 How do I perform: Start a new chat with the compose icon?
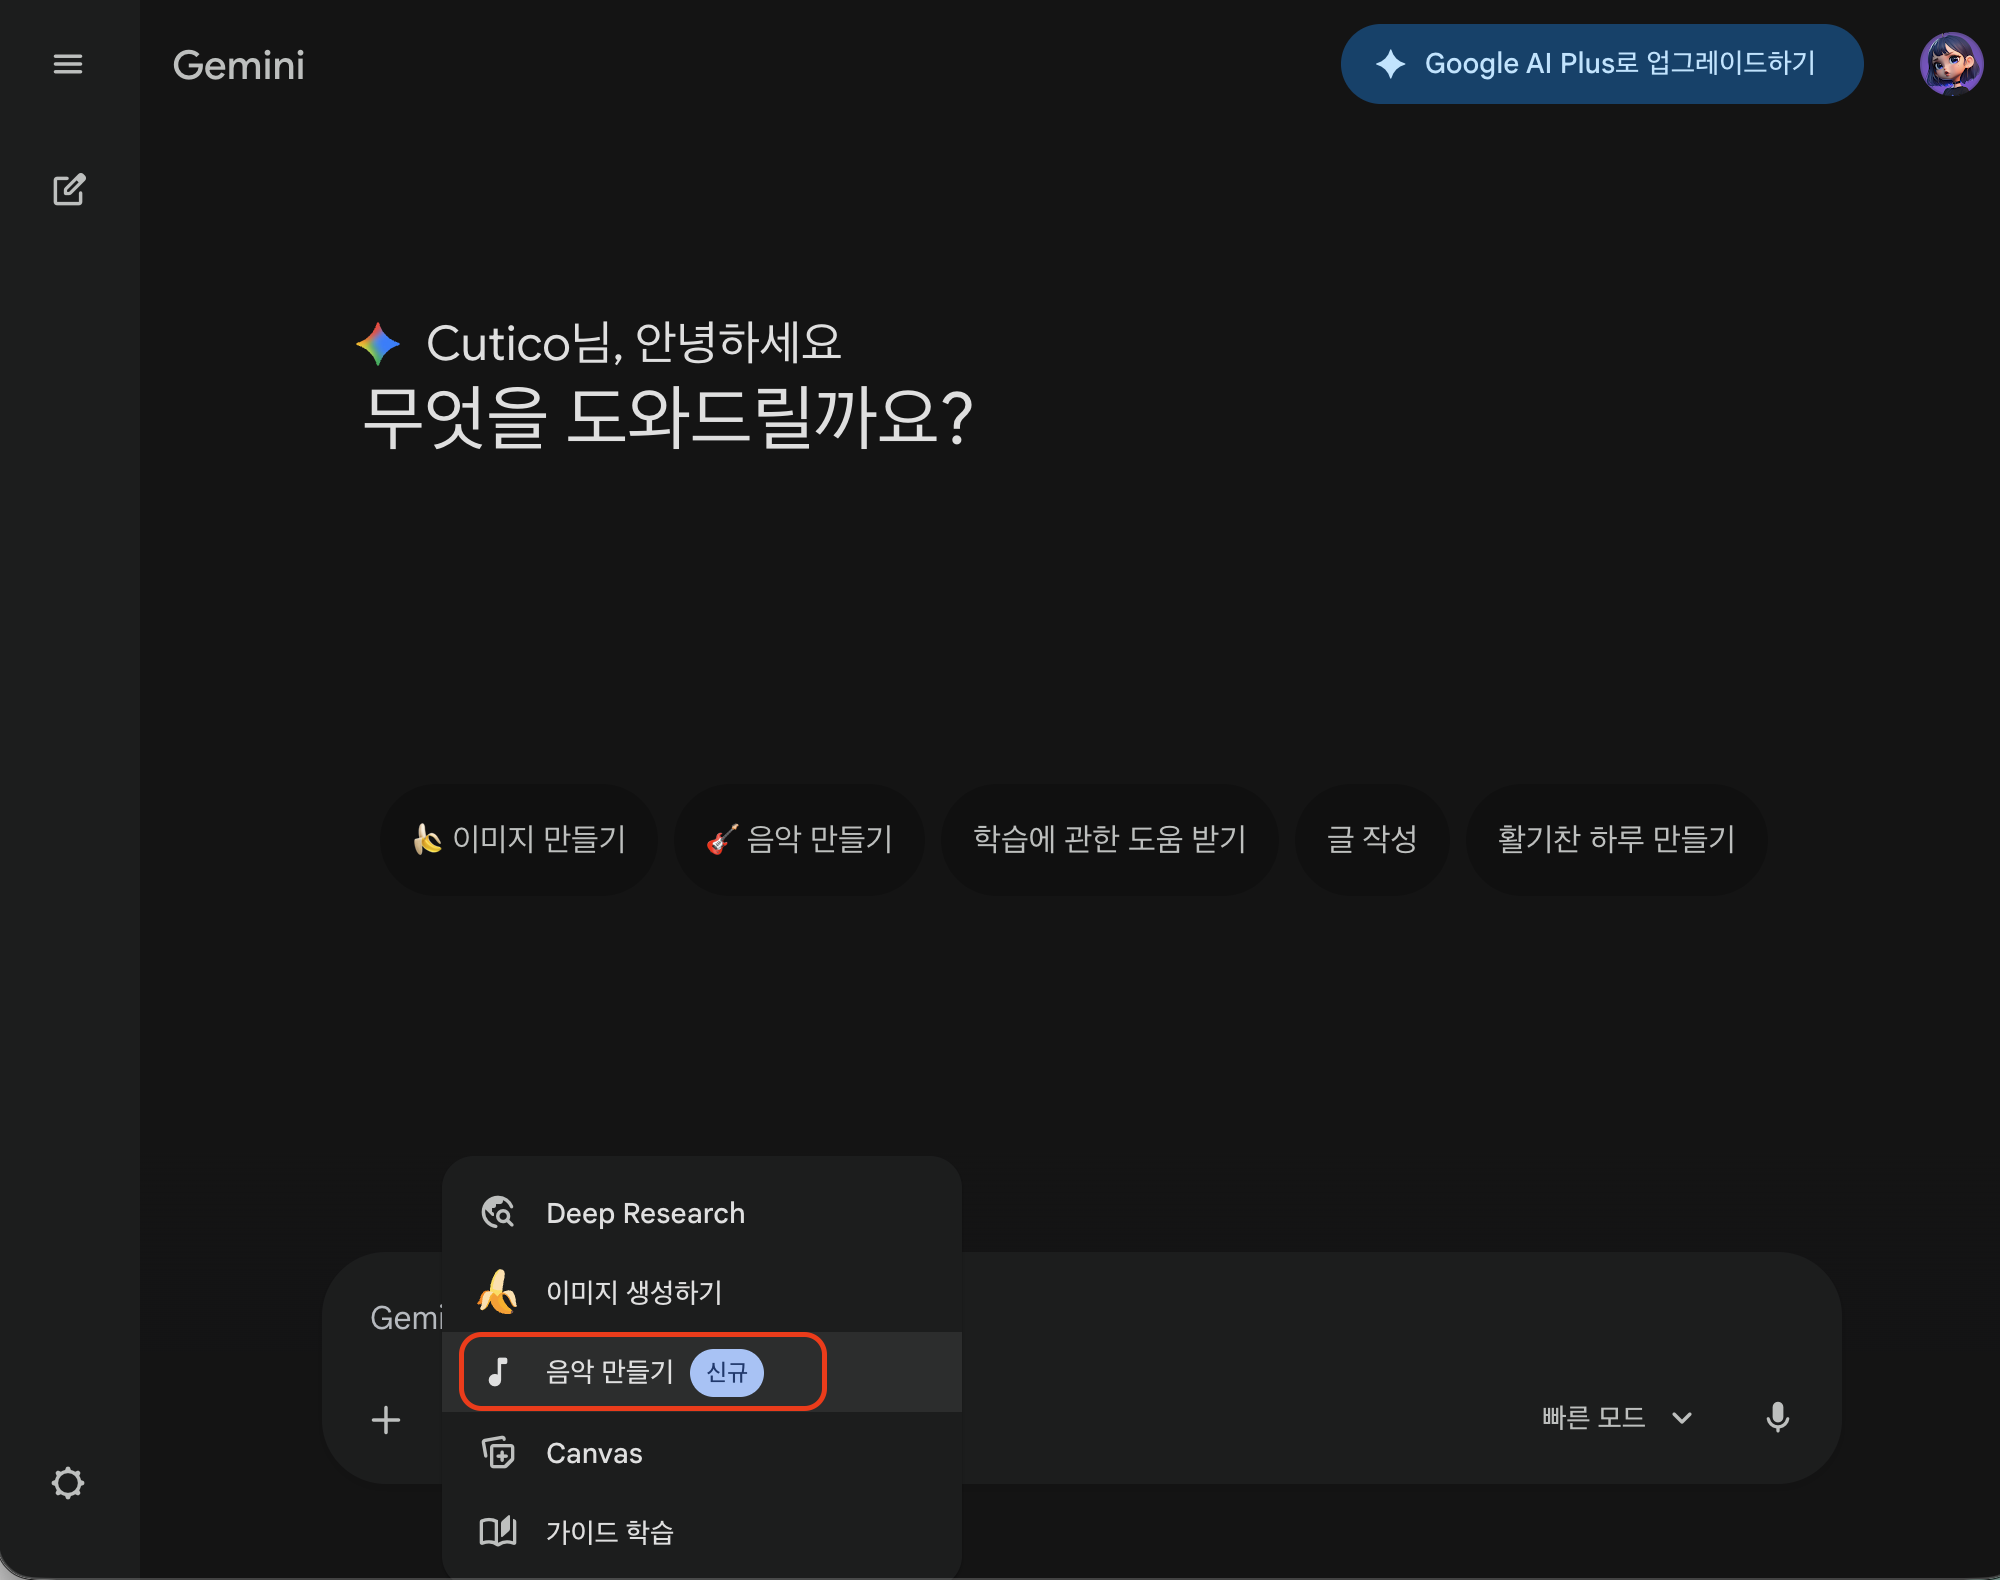[68, 189]
